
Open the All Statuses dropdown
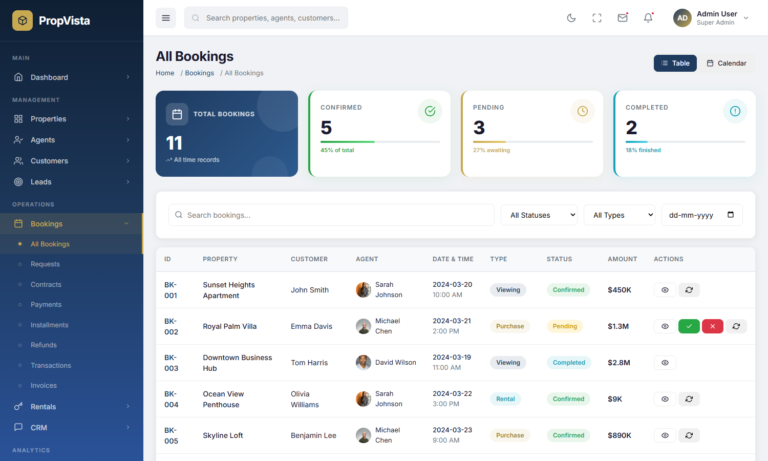pos(539,215)
